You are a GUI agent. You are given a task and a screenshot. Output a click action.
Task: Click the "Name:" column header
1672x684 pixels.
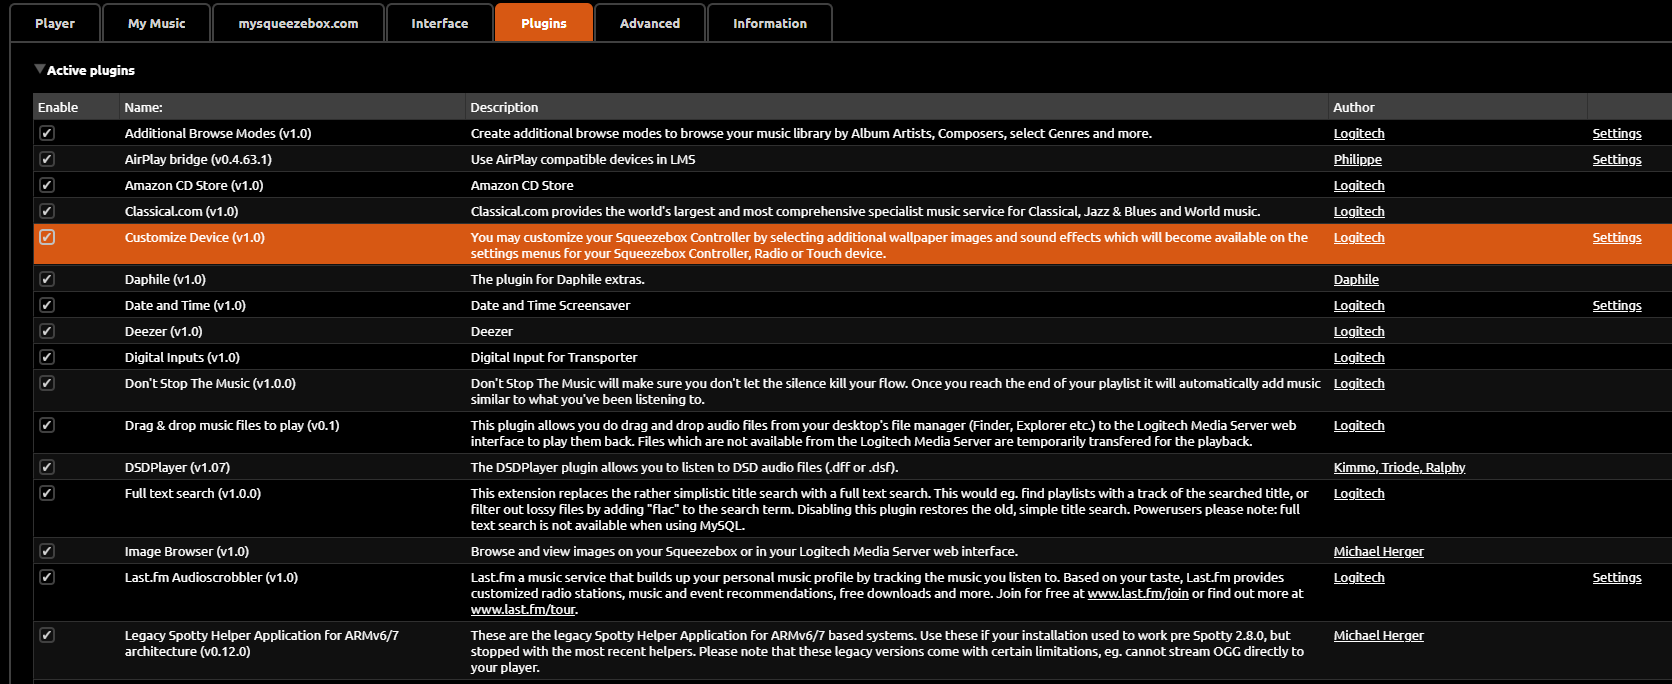[144, 107]
